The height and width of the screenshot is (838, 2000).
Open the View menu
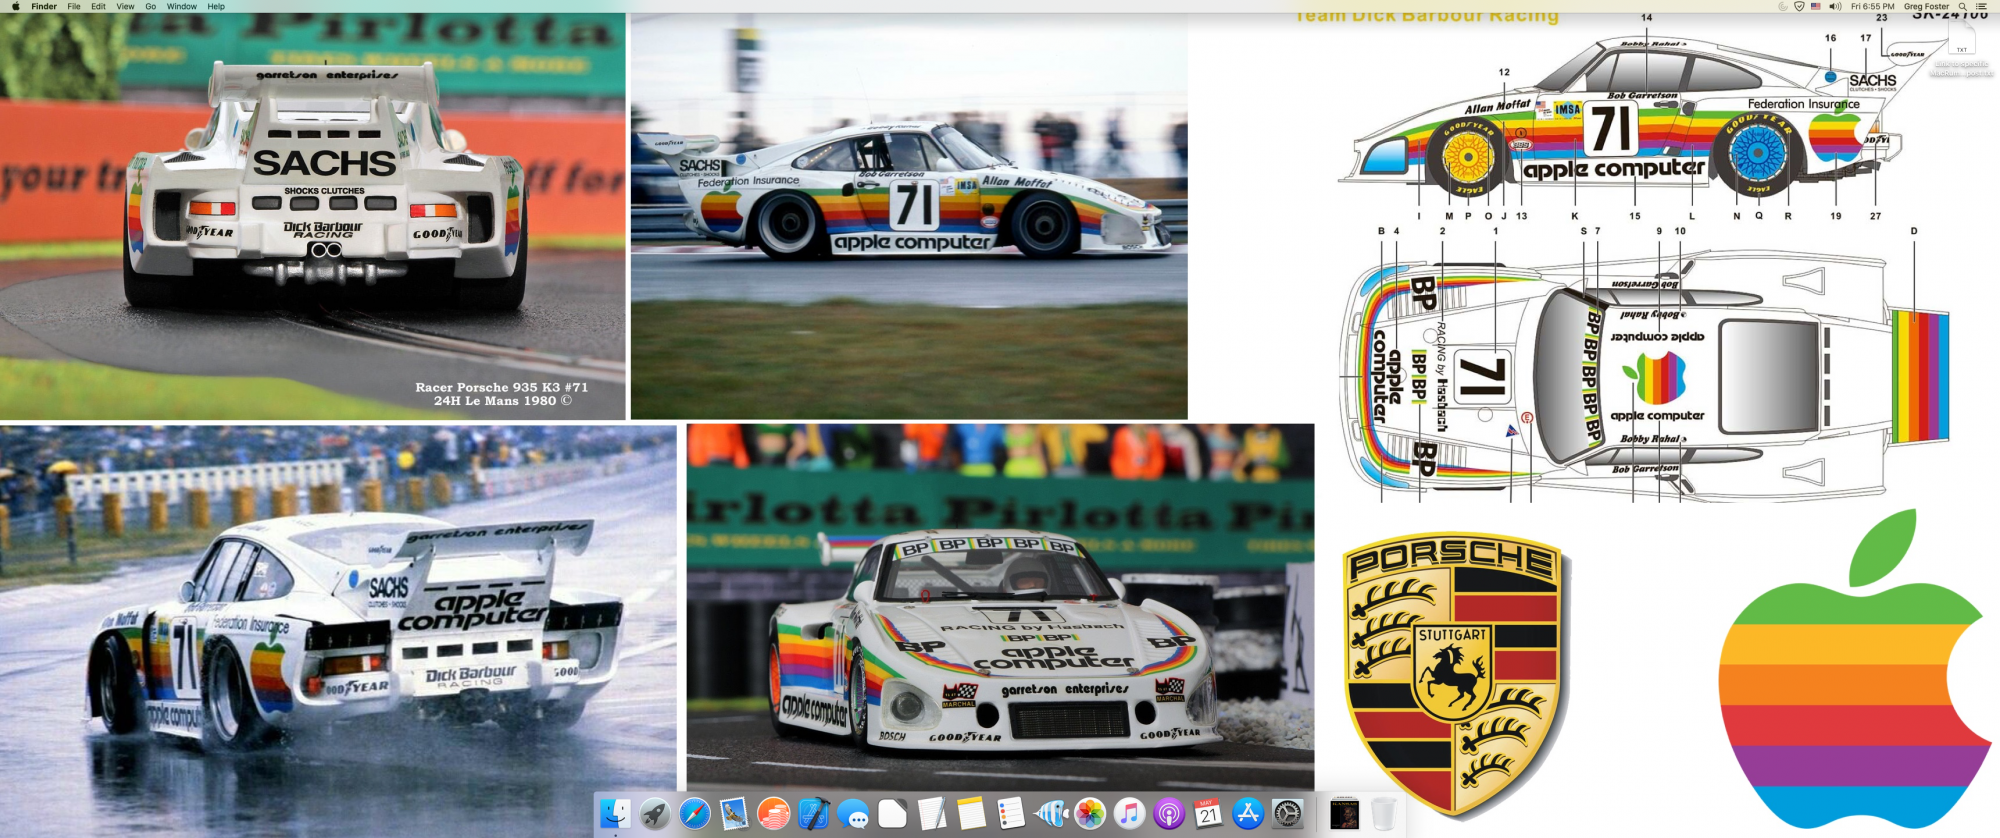125,6
